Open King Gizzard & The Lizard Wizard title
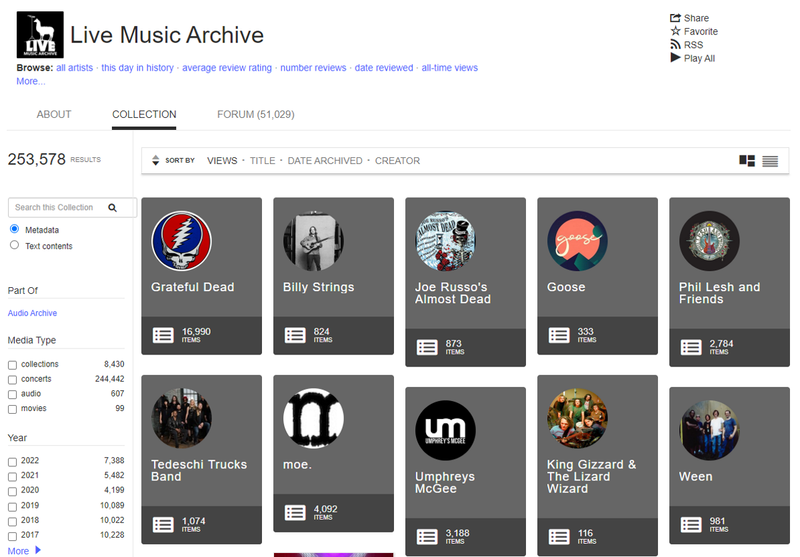The width and height of the screenshot is (800, 557). click(591, 476)
